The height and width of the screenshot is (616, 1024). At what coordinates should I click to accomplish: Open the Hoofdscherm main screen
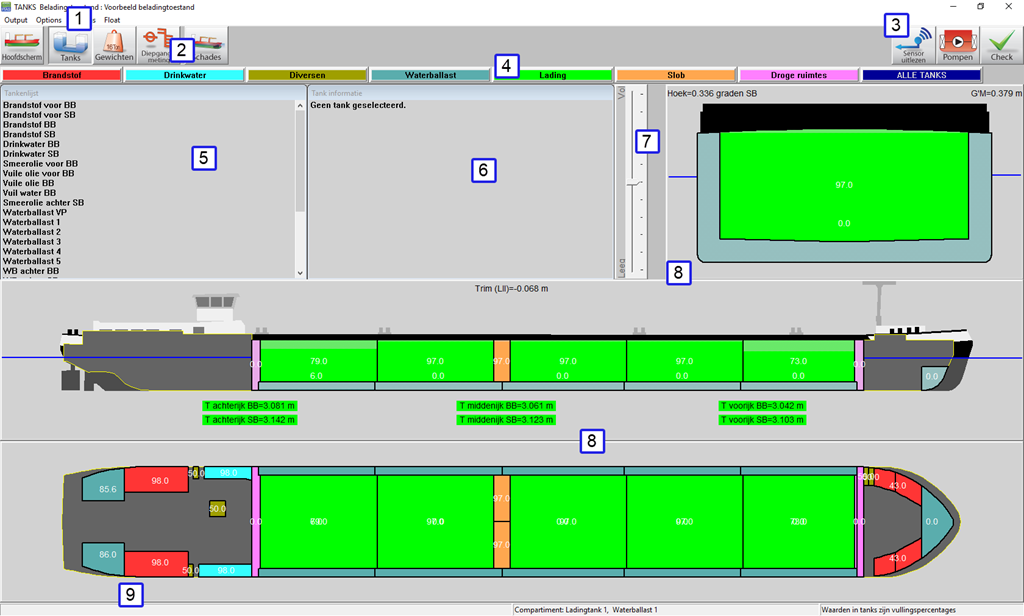click(x=22, y=45)
